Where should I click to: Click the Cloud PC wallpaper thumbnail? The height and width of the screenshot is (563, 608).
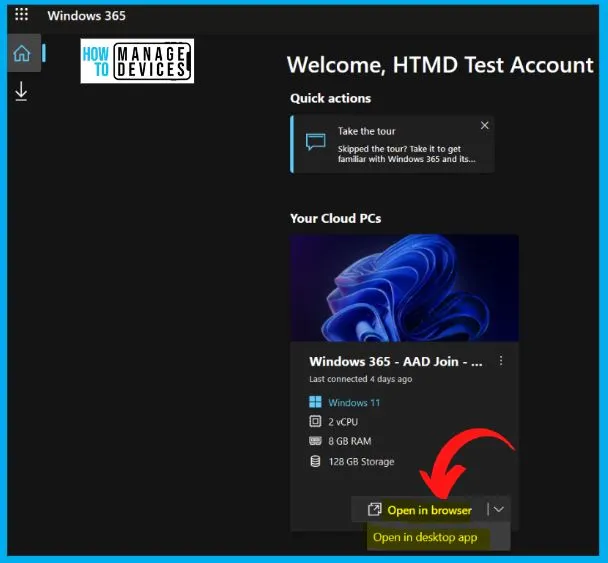[x=404, y=288]
